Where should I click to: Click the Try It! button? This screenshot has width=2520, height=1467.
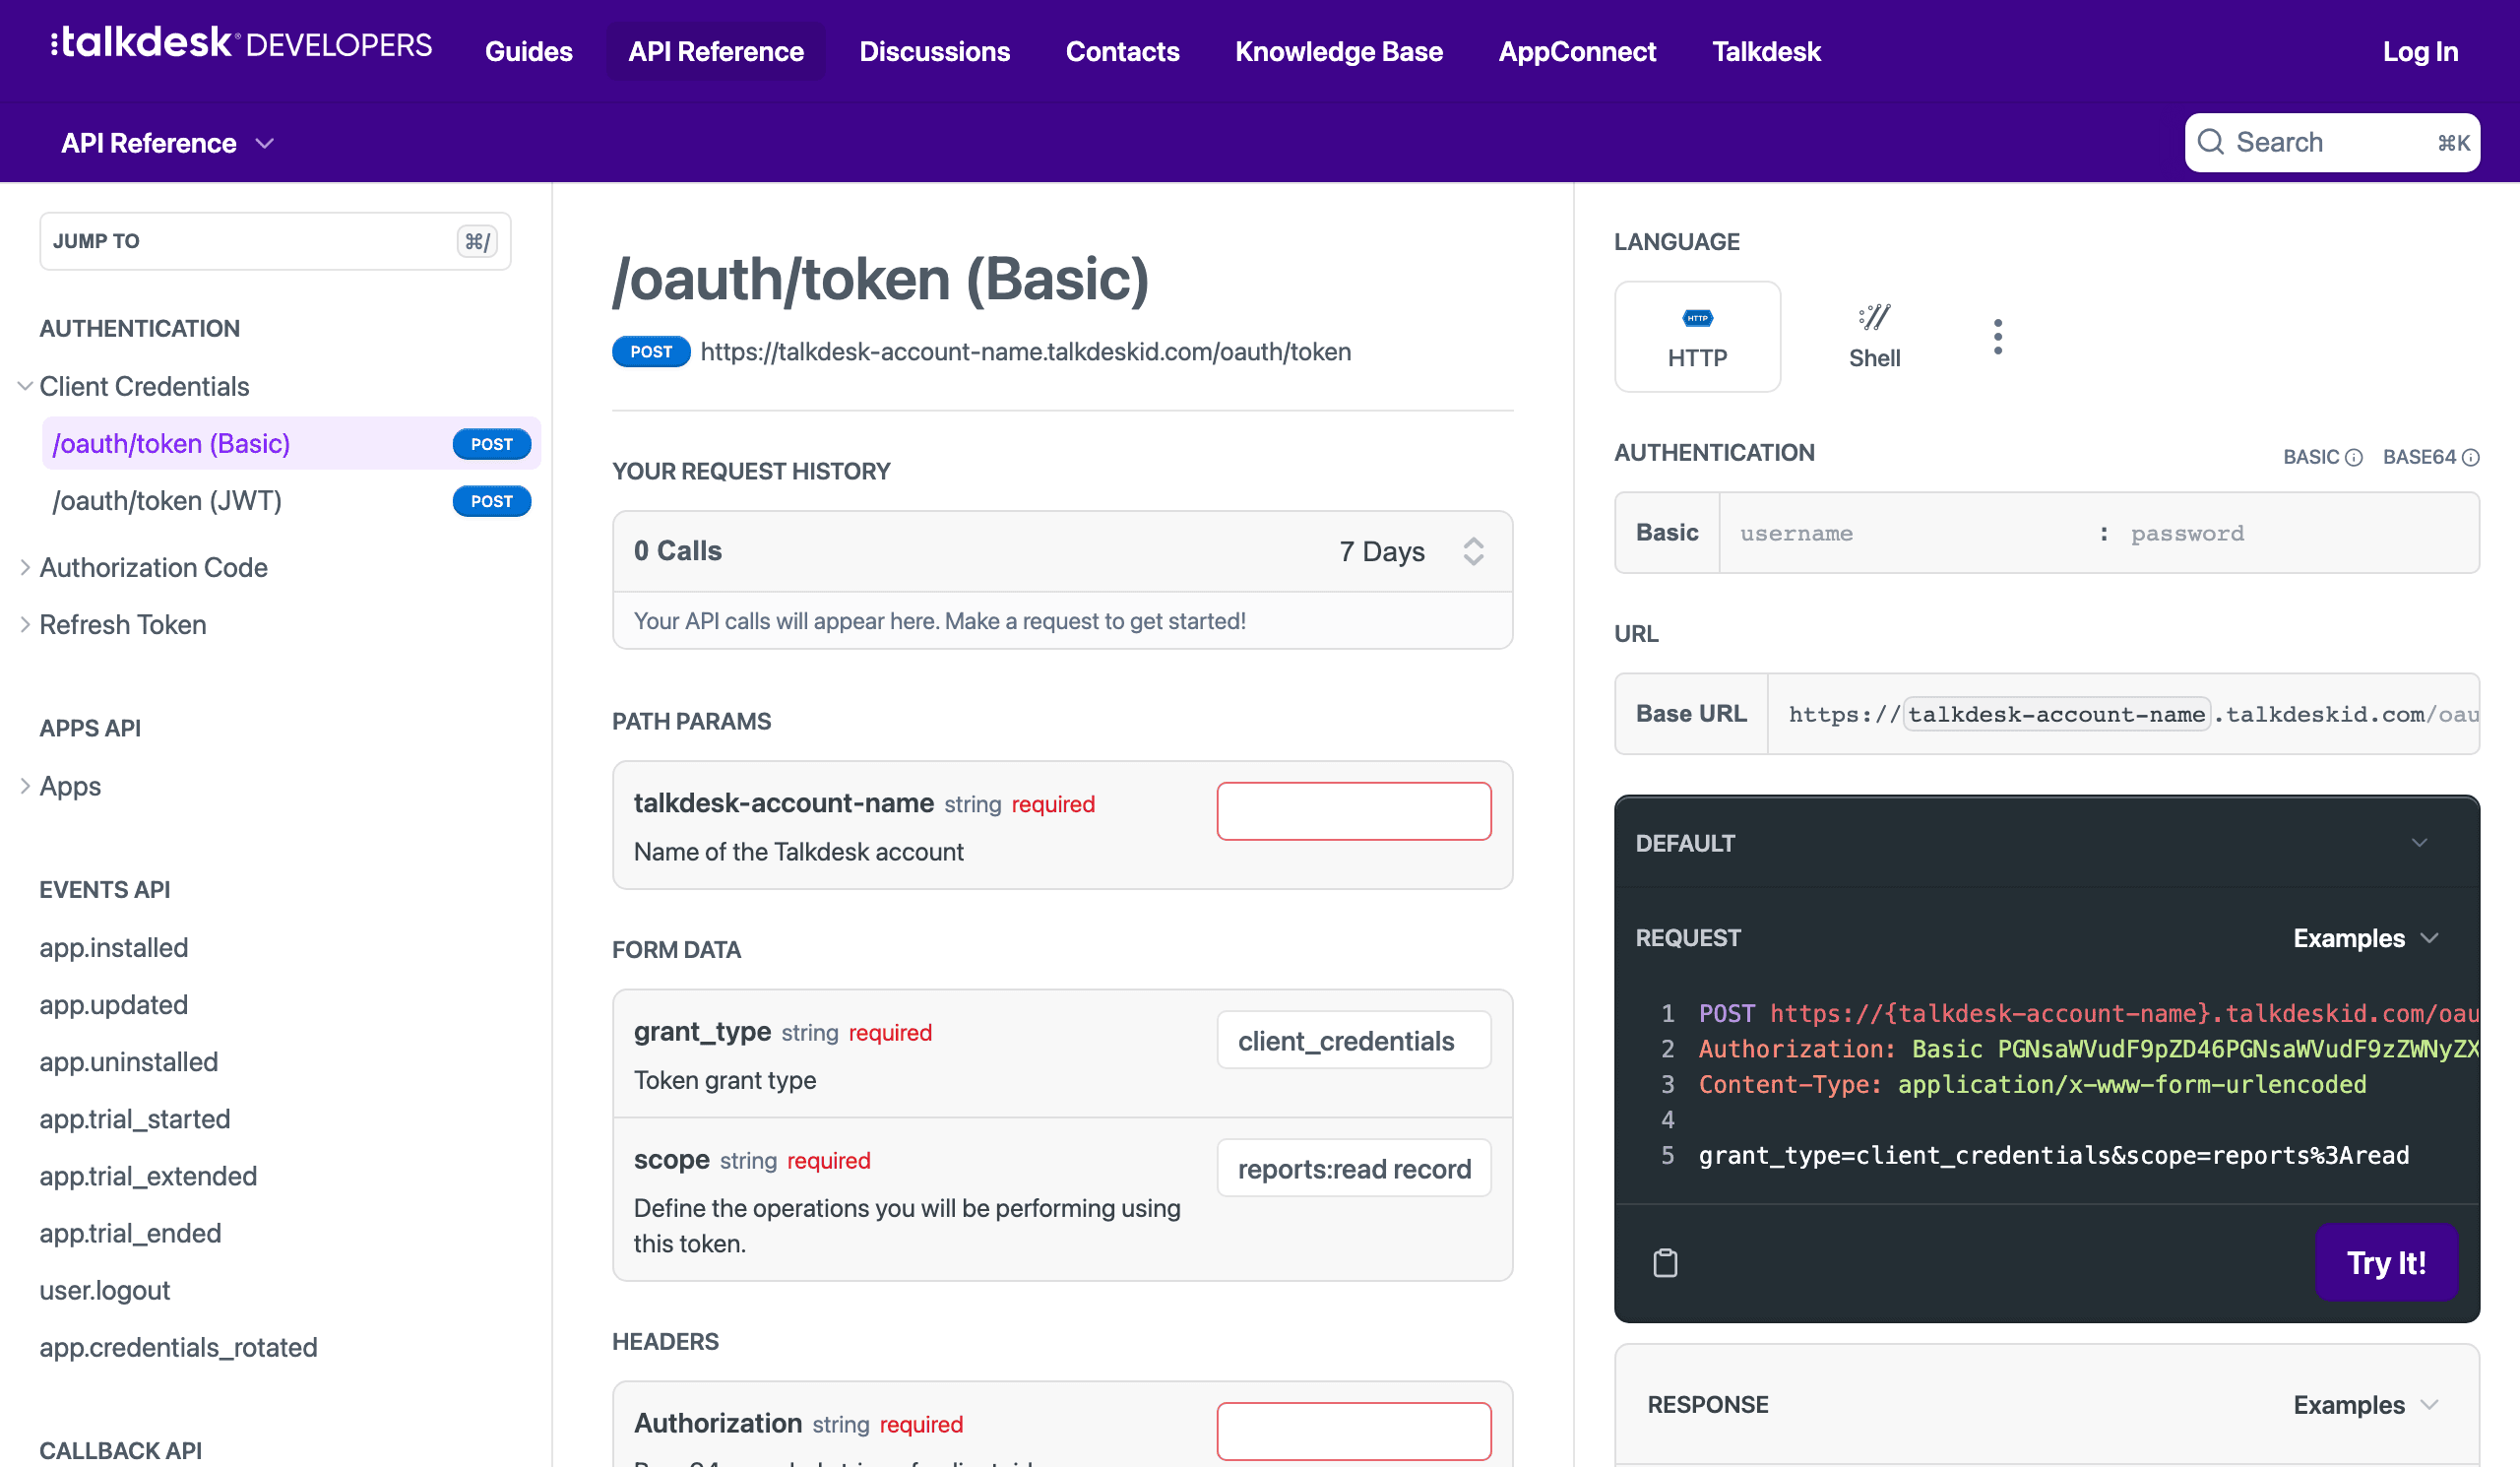coord(2385,1263)
